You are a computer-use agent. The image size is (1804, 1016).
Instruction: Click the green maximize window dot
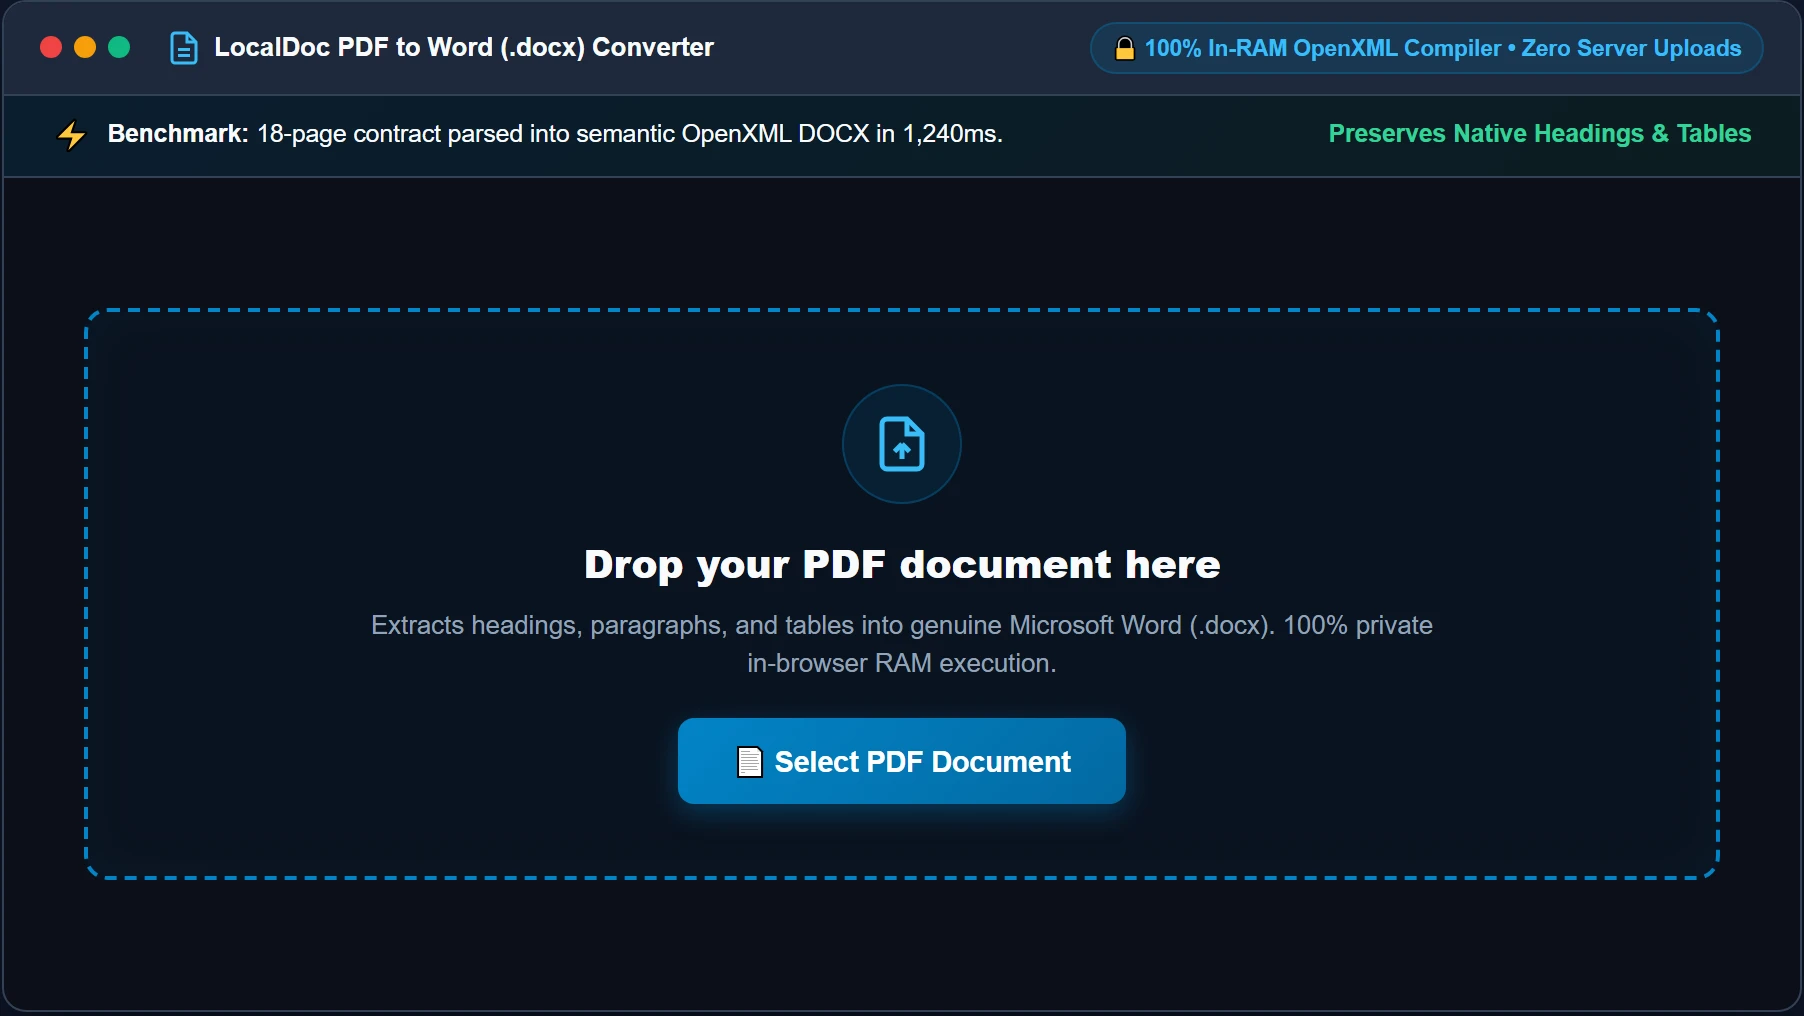tap(119, 47)
